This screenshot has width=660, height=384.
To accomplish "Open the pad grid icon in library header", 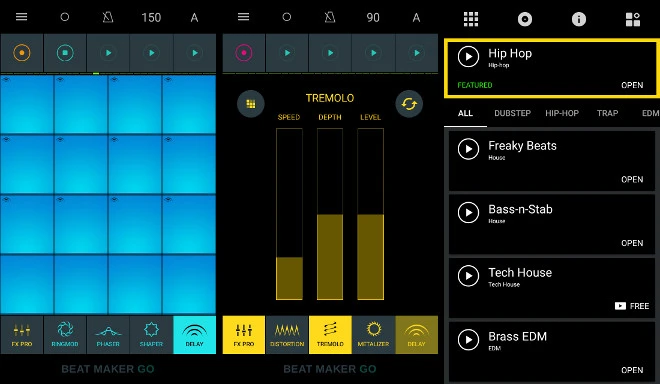I will [471, 19].
